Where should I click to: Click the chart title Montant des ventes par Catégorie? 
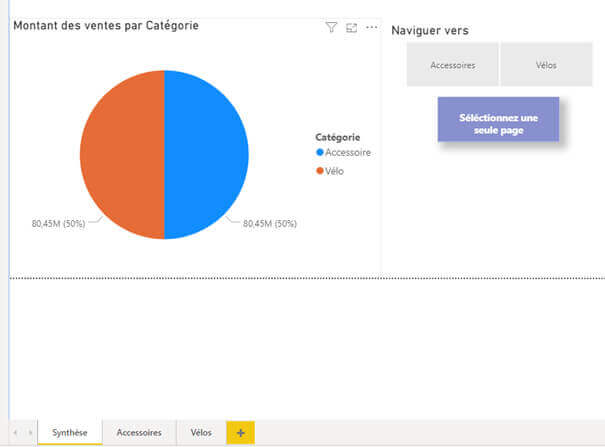(x=106, y=25)
